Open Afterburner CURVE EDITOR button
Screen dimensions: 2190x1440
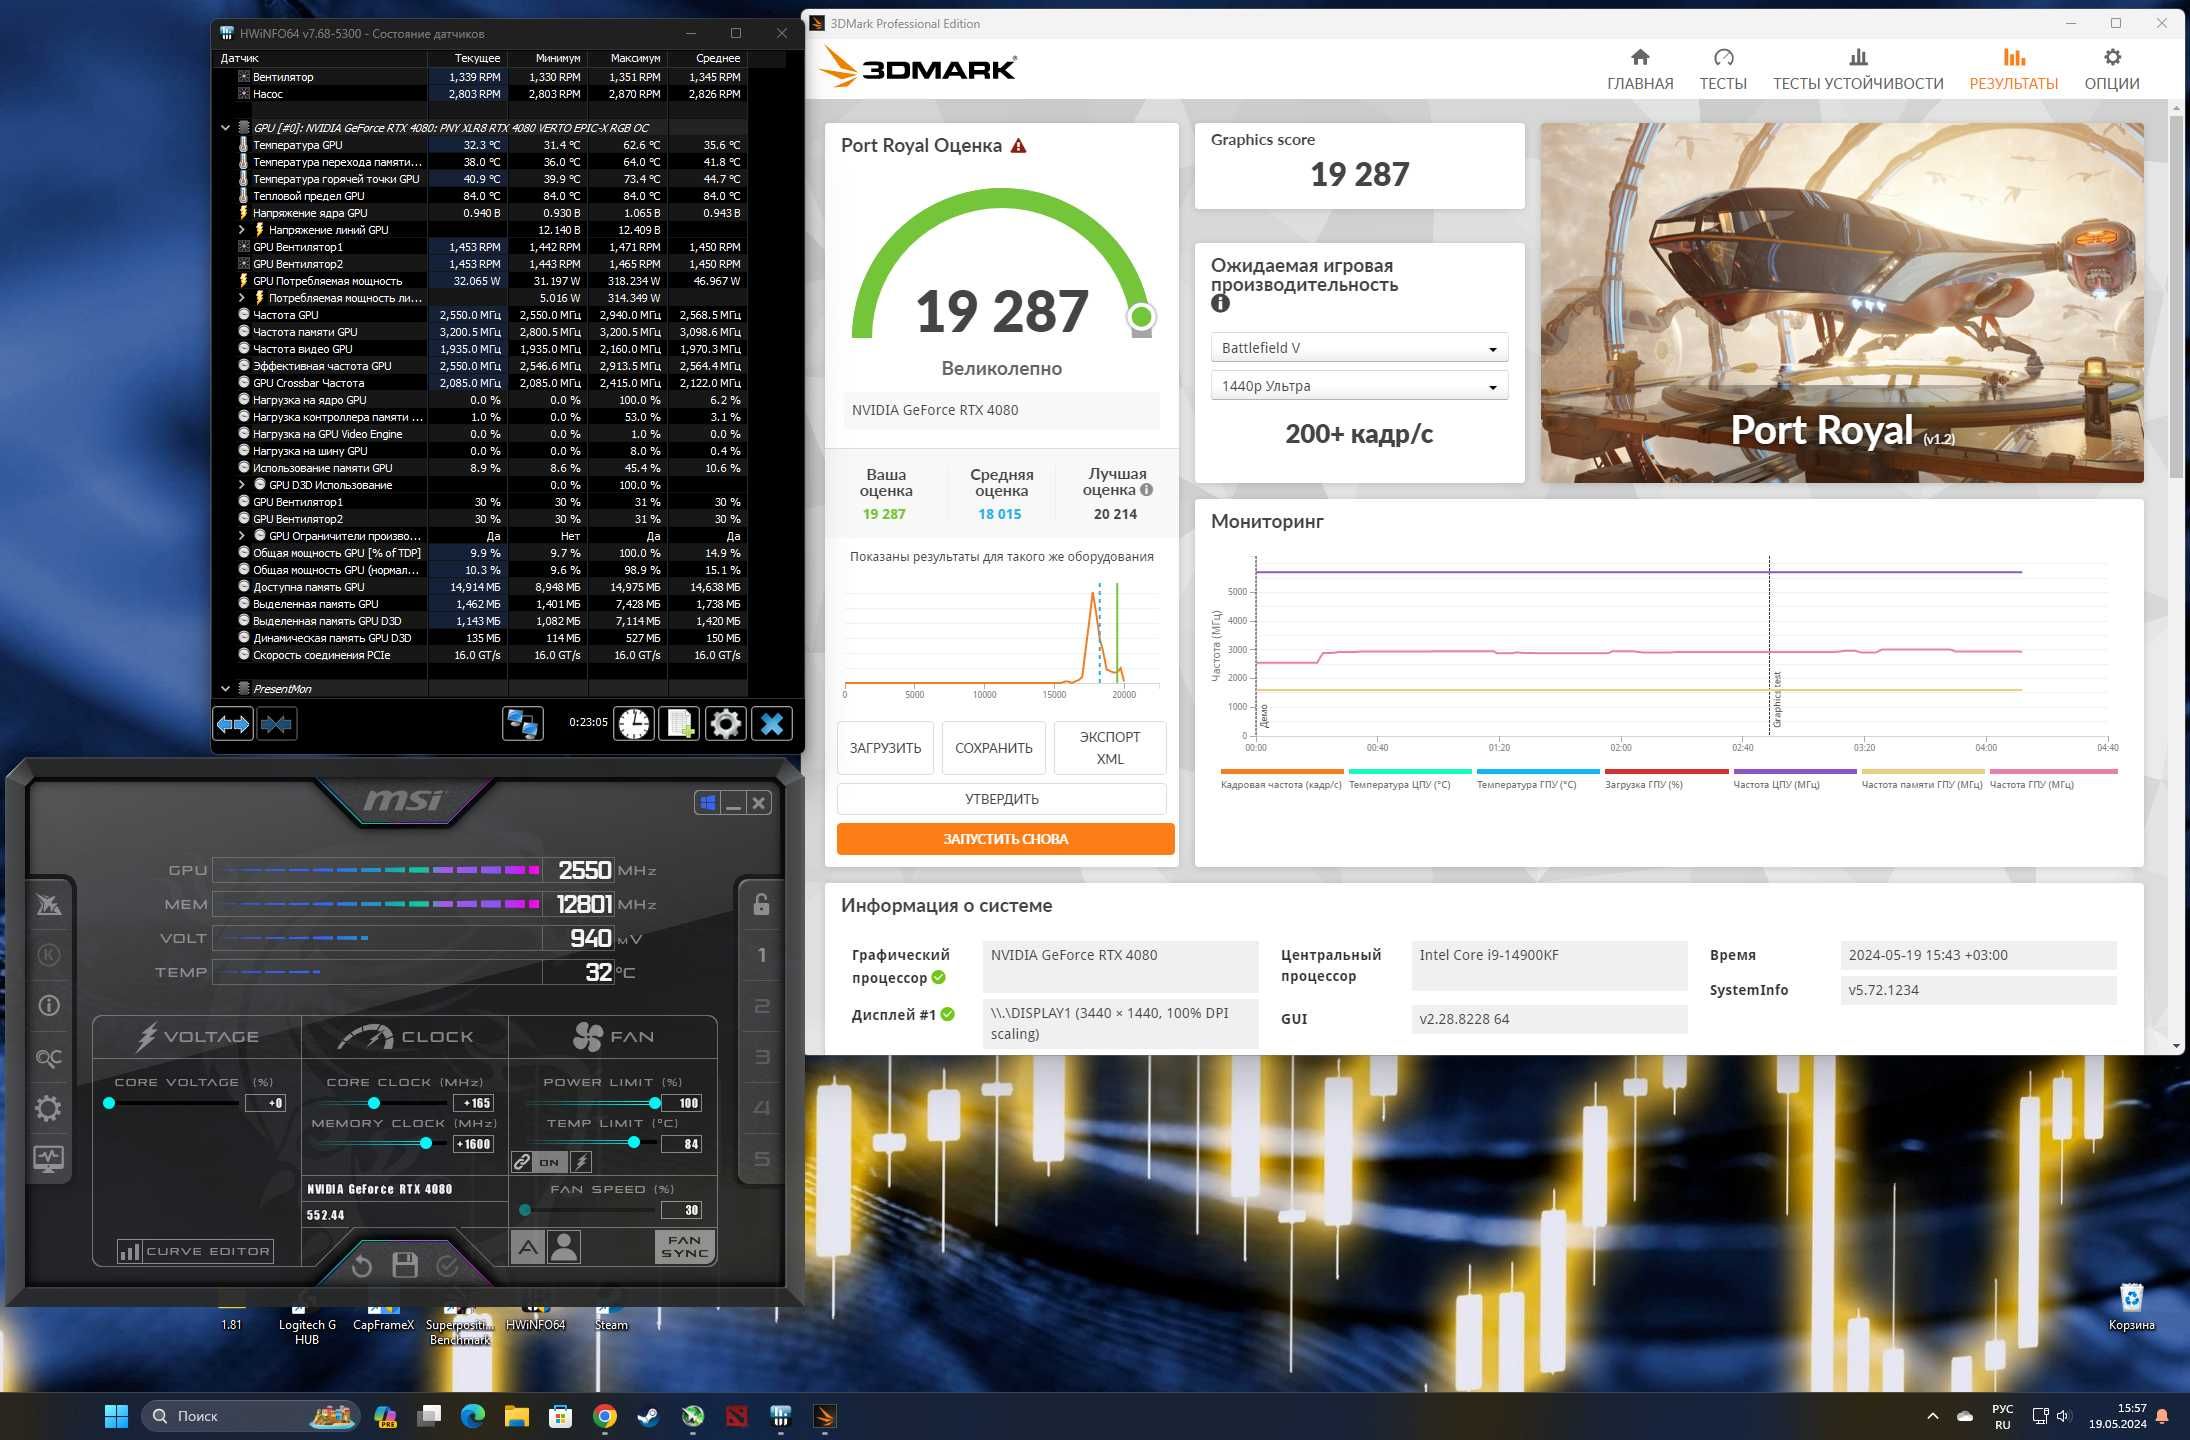click(x=195, y=1251)
